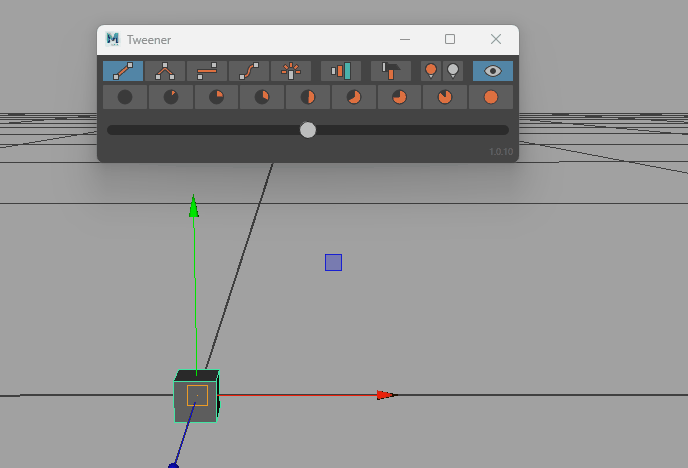Viewport: 688px width, 468px height.
Task: Click the small-slice pie preset button
Action: [171, 97]
